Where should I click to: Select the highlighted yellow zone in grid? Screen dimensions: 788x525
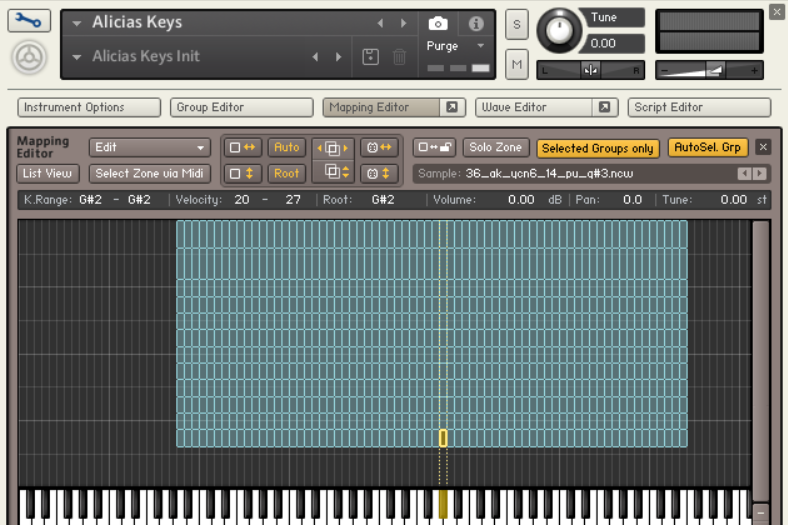pos(443,438)
